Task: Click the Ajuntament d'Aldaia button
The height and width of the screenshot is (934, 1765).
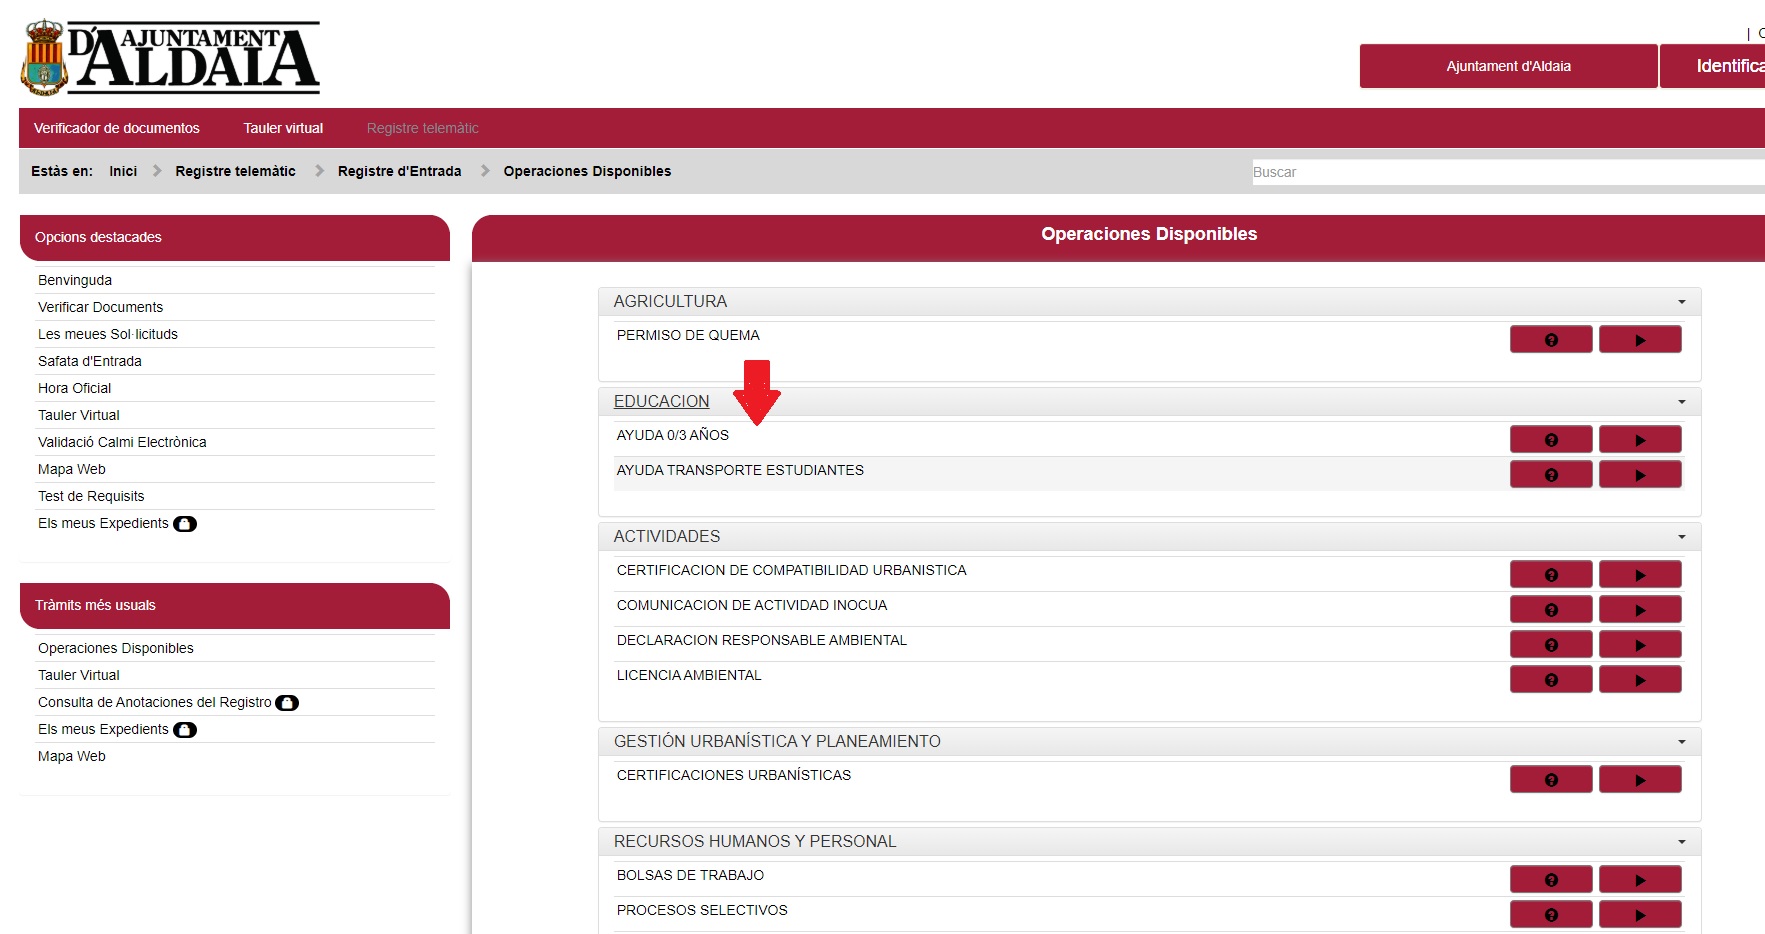Action: point(1508,66)
